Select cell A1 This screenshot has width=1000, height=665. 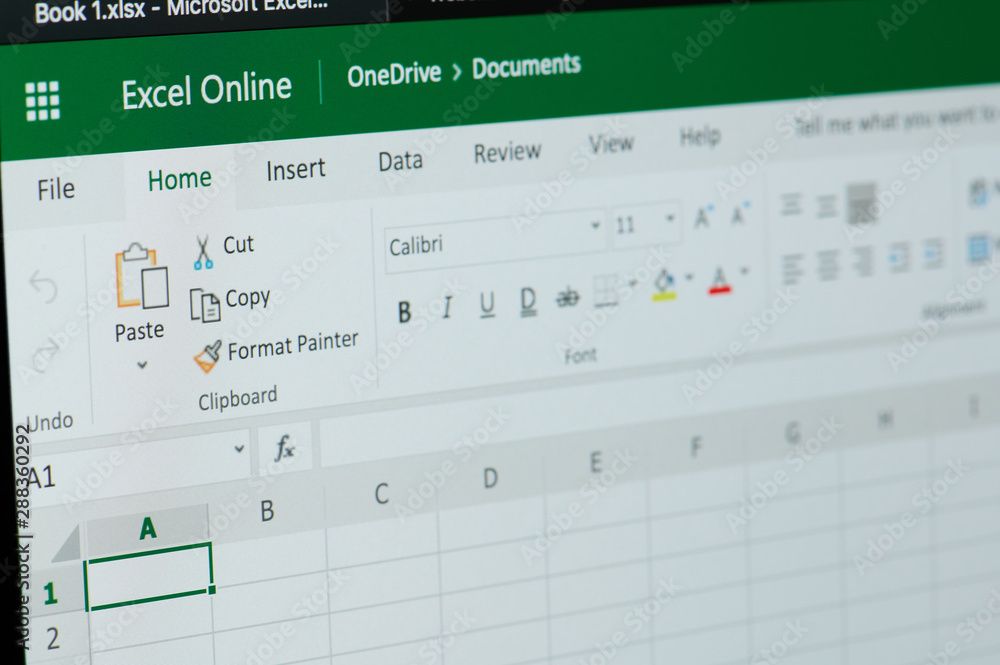click(x=148, y=576)
